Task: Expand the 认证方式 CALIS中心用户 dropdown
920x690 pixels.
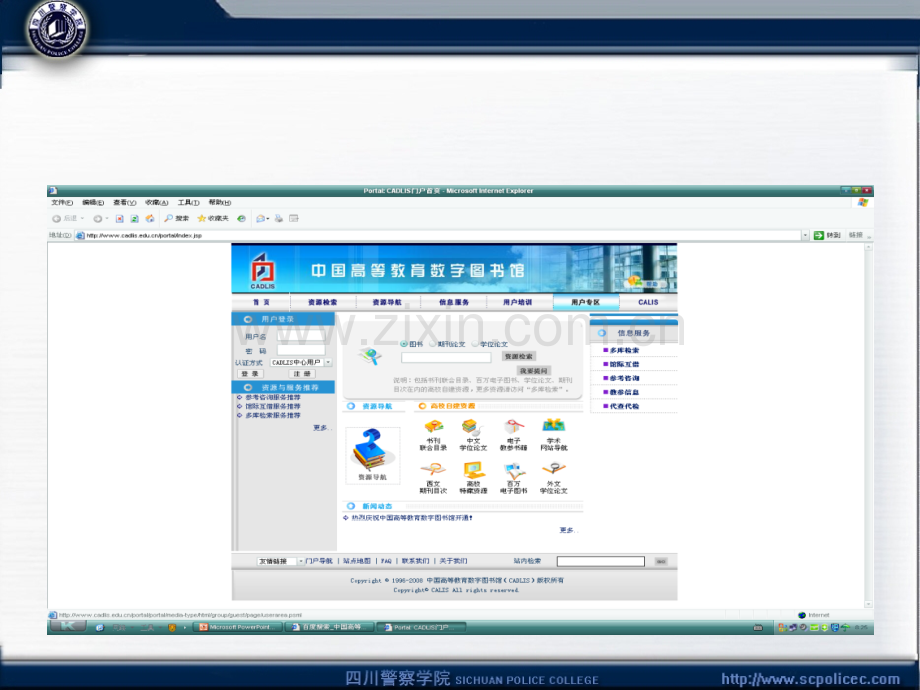Action: (x=328, y=362)
